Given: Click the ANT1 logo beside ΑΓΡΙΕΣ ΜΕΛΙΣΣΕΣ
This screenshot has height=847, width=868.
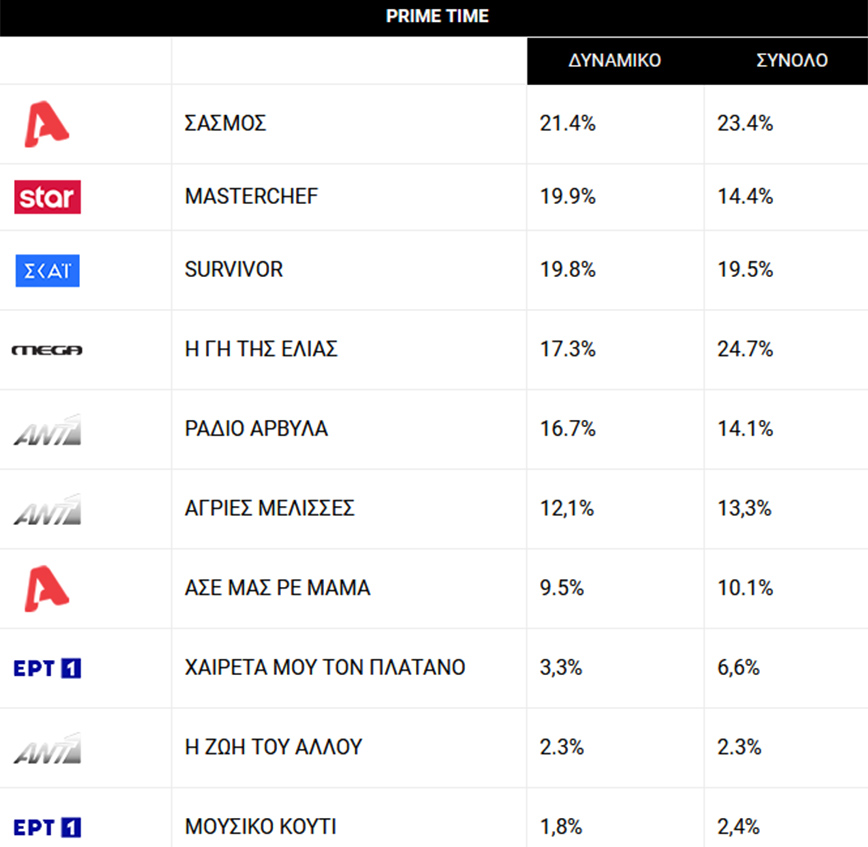Looking at the screenshot, I should point(47,509).
